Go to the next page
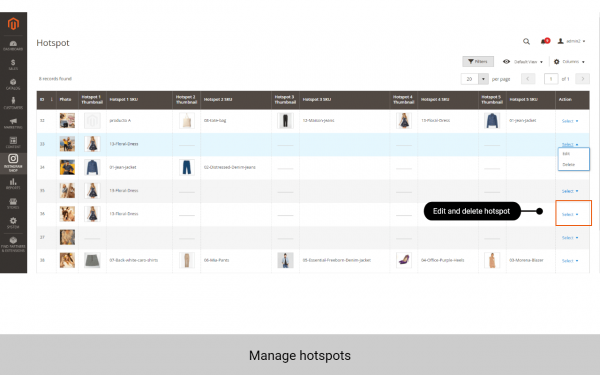This screenshot has width=600, height=375. 582,79
